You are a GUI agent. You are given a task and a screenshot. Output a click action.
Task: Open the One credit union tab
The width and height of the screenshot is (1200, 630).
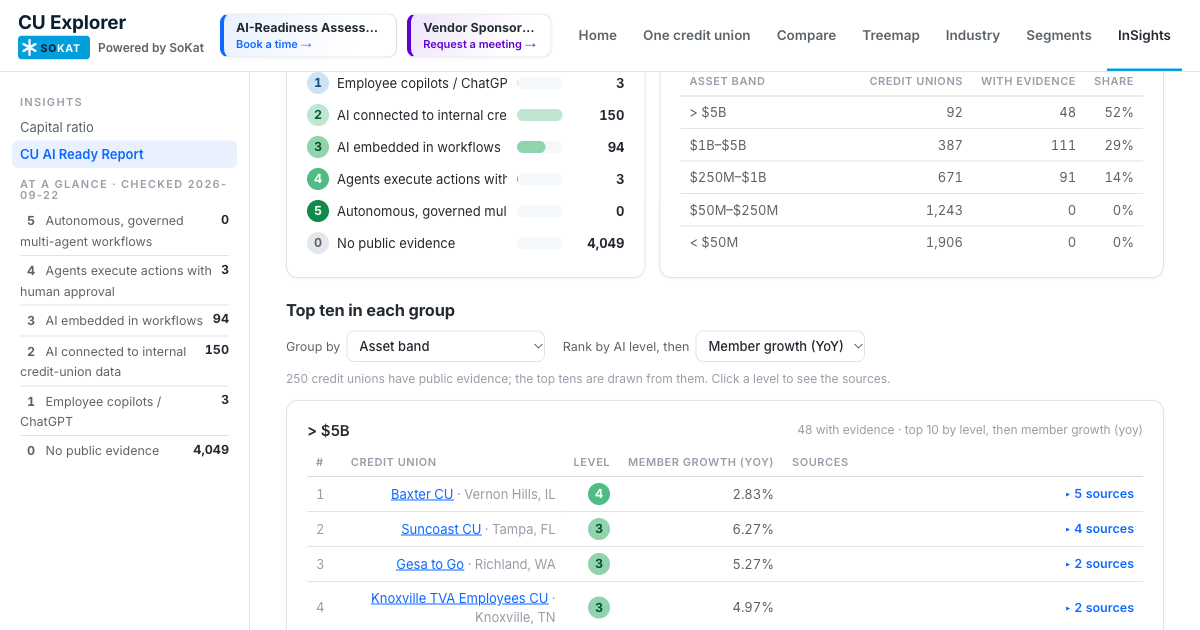click(697, 35)
